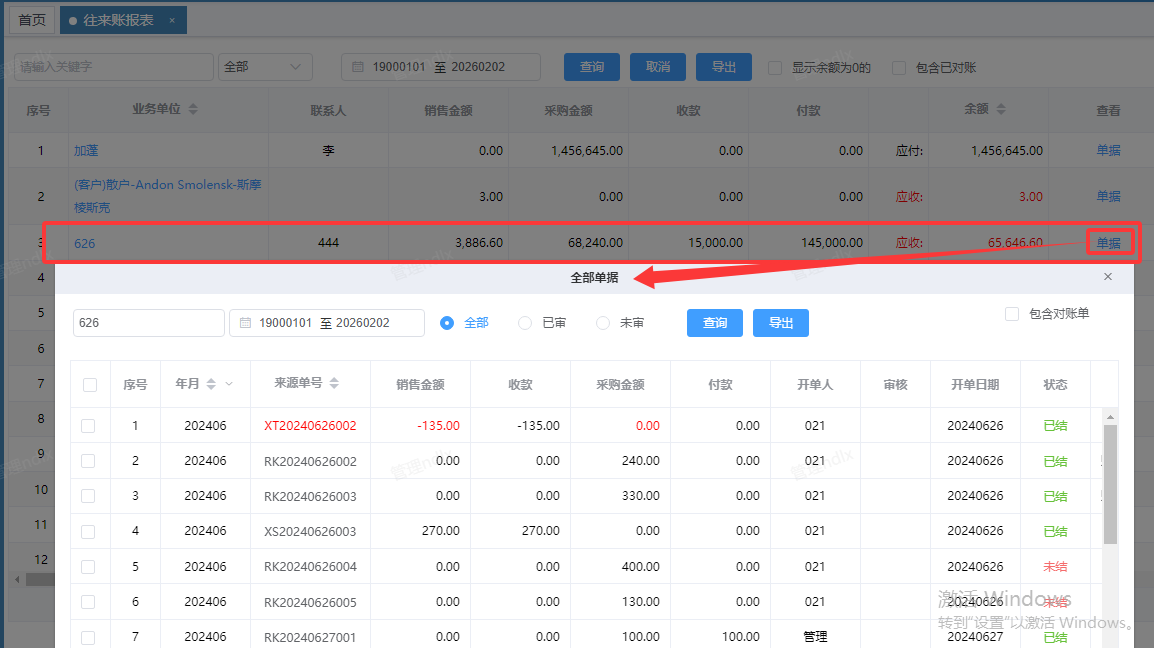The width and height of the screenshot is (1154, 648).
Task: Click the dialog search field containing 626
Action: [148, 323]
